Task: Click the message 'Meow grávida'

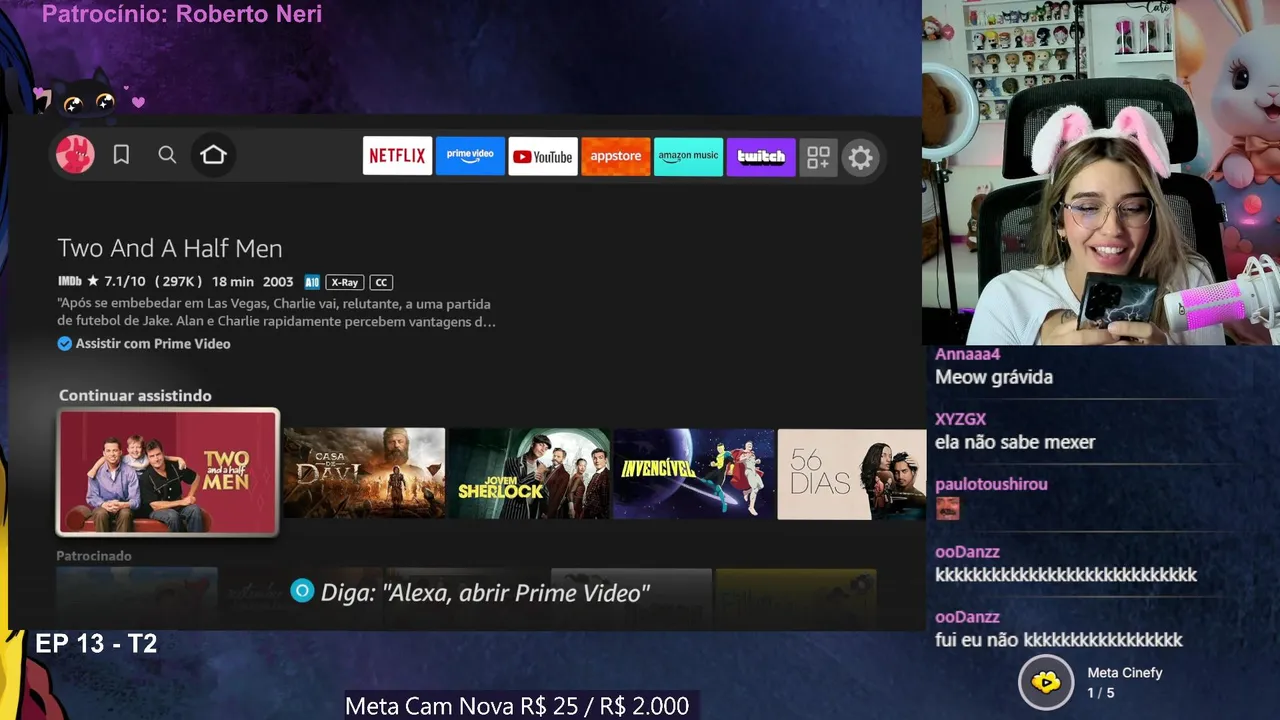Action: (x=994, y=377)
